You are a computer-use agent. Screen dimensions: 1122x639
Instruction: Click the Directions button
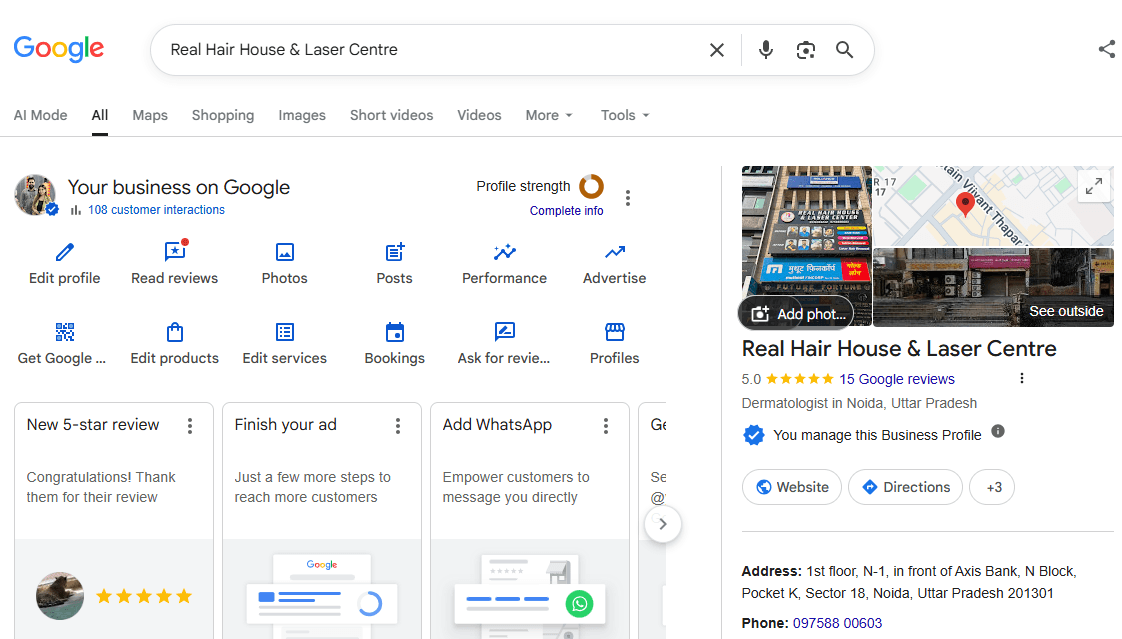coord(906,487)
